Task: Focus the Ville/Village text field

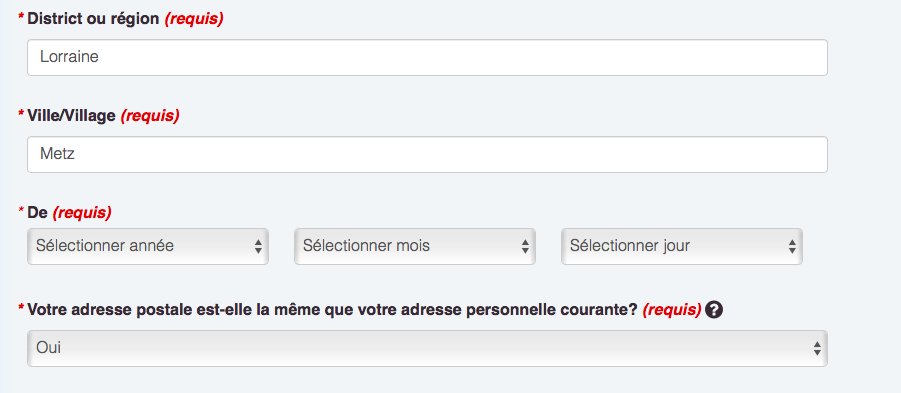Action: (427, 155)
